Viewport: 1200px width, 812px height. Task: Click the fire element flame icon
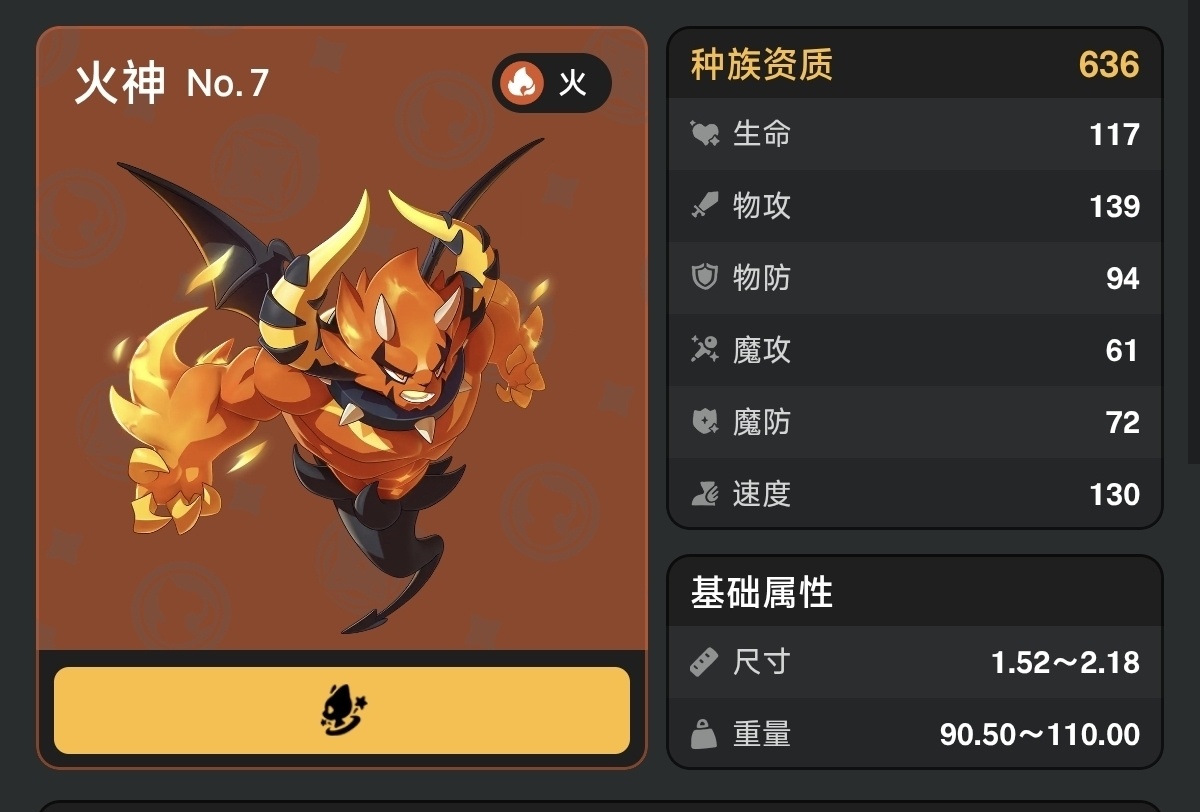tap(521, 83)
